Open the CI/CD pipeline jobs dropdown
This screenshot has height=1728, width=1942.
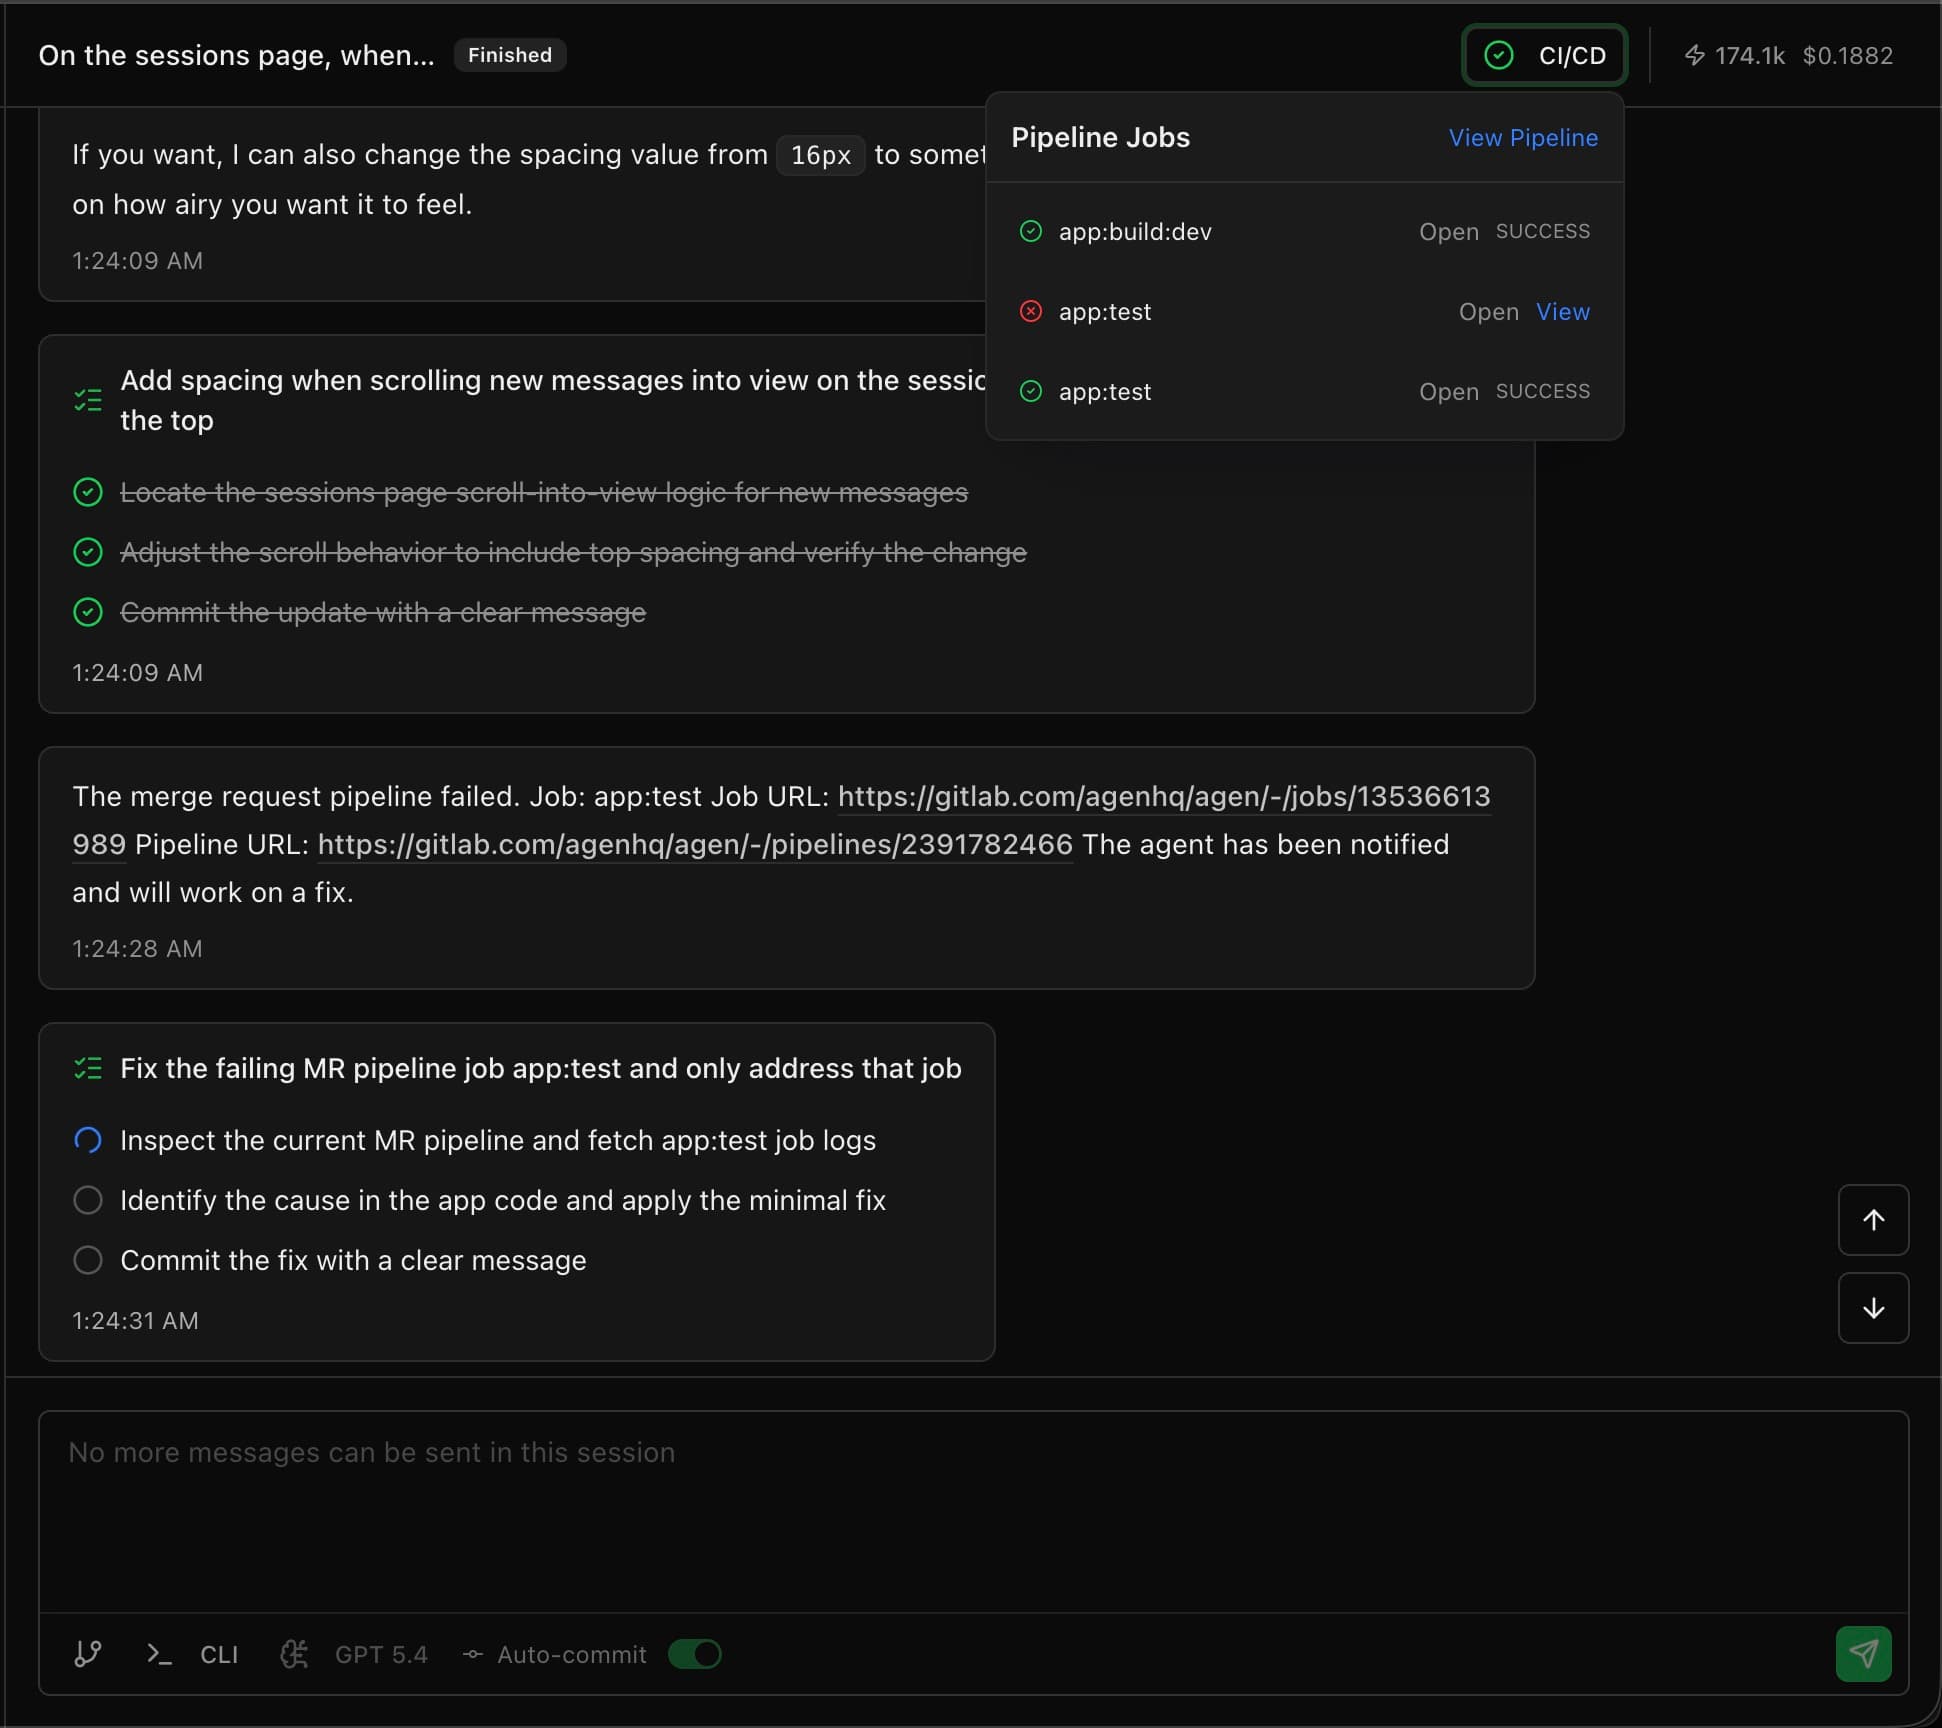point(1544,55)
